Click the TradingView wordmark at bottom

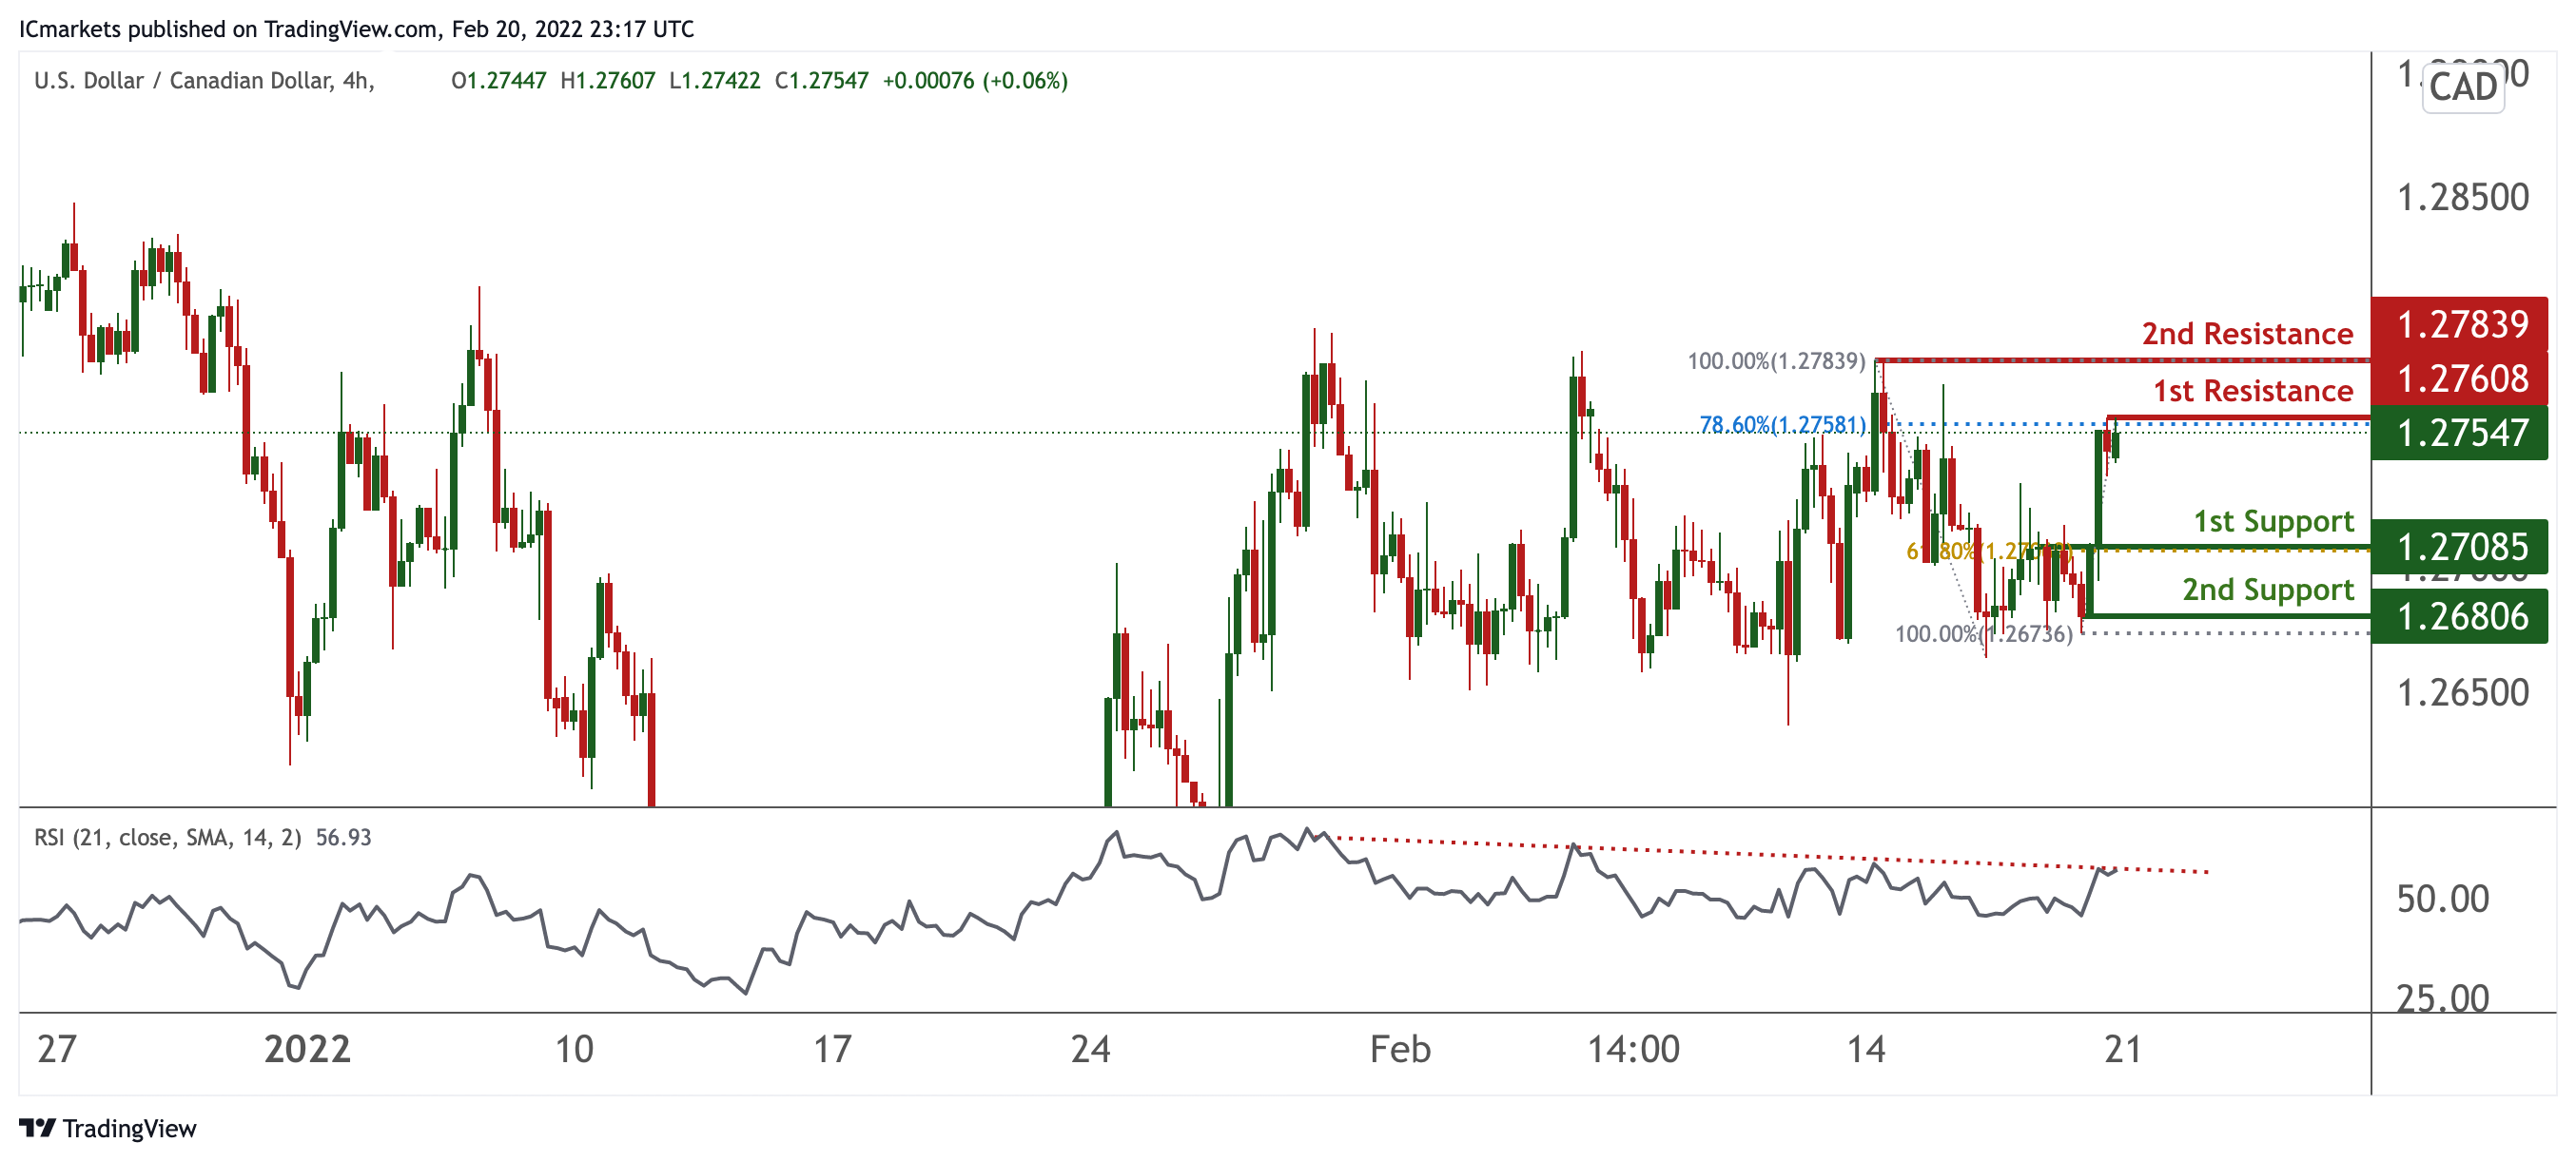coord(129,1128)
